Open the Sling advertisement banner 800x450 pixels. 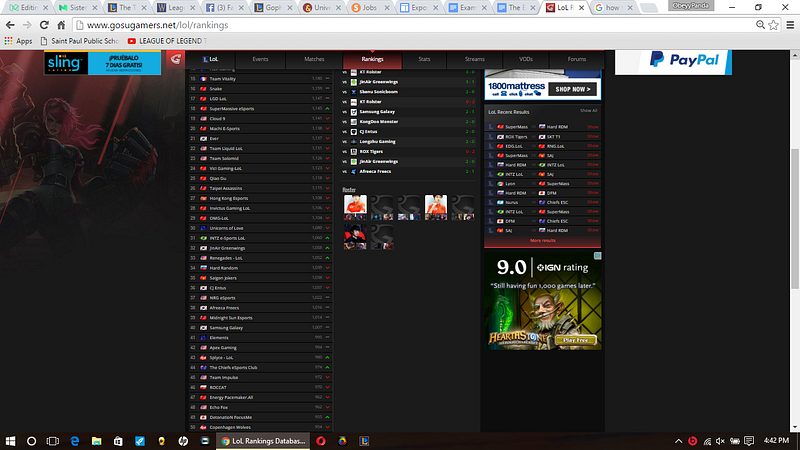[x=103, y=63]
